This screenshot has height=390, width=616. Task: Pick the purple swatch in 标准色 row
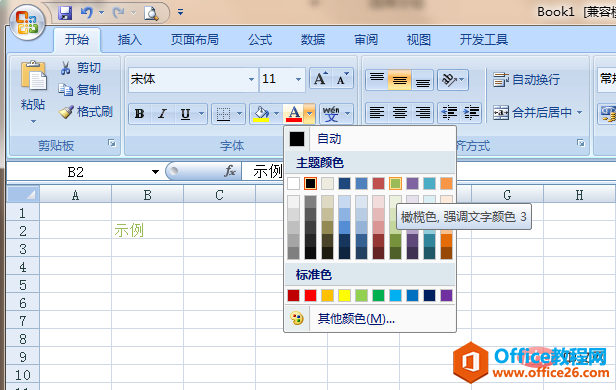click(446, 295)
